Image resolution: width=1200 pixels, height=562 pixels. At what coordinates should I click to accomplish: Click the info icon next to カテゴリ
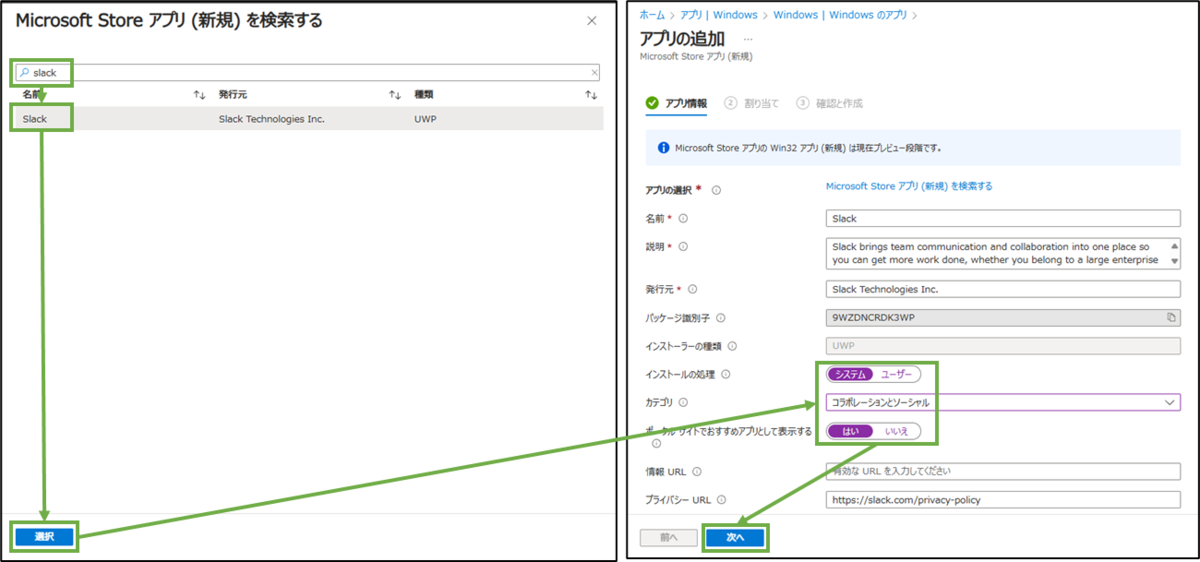683,402
